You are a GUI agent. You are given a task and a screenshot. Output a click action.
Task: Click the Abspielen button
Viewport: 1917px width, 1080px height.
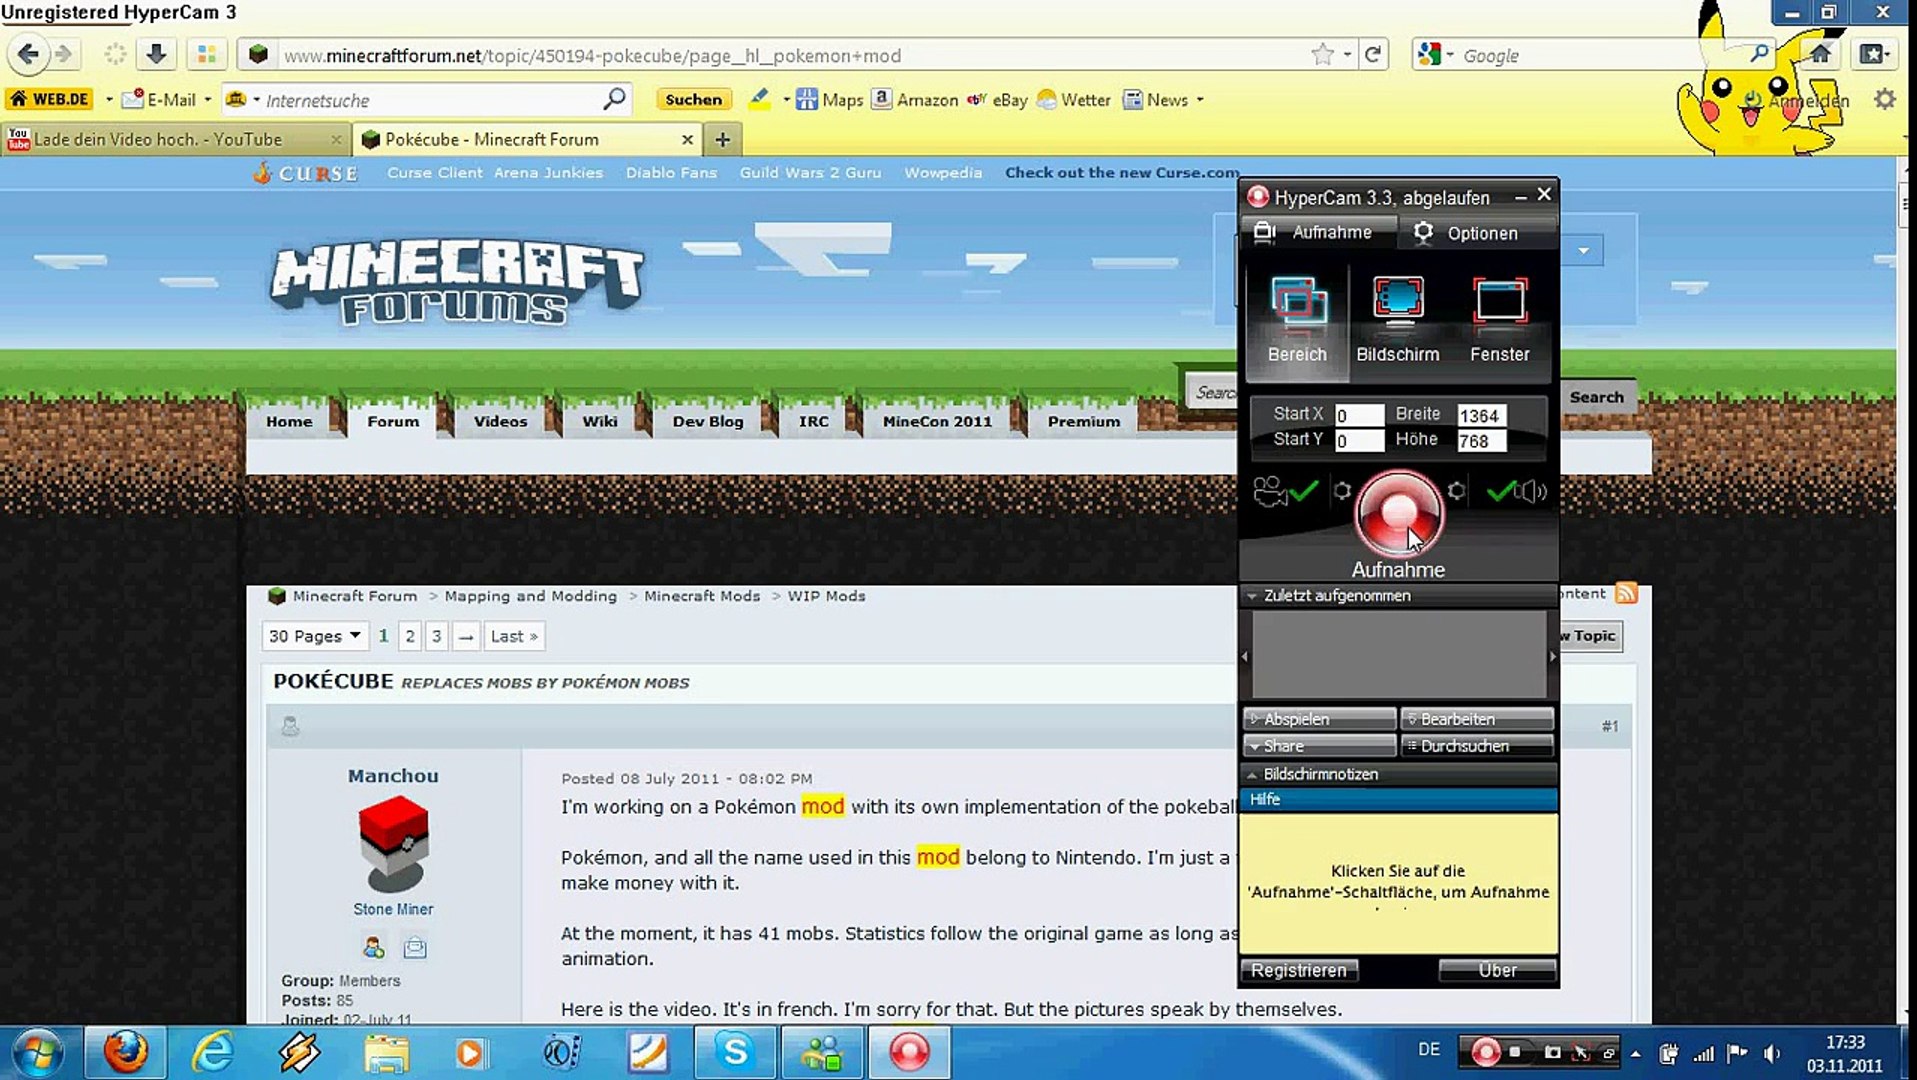coord(1319,719)
